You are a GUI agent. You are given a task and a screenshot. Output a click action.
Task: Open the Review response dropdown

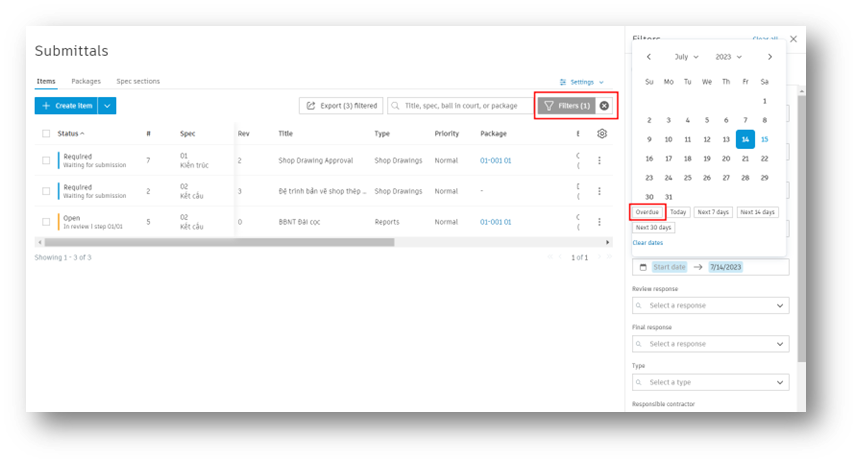tap(710, 305)
